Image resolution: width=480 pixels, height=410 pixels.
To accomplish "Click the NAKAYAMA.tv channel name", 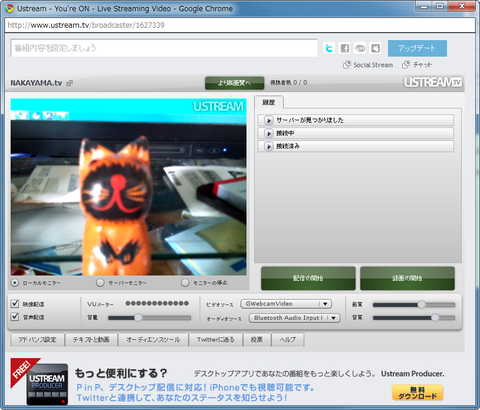I will click(x=36, y=83).
